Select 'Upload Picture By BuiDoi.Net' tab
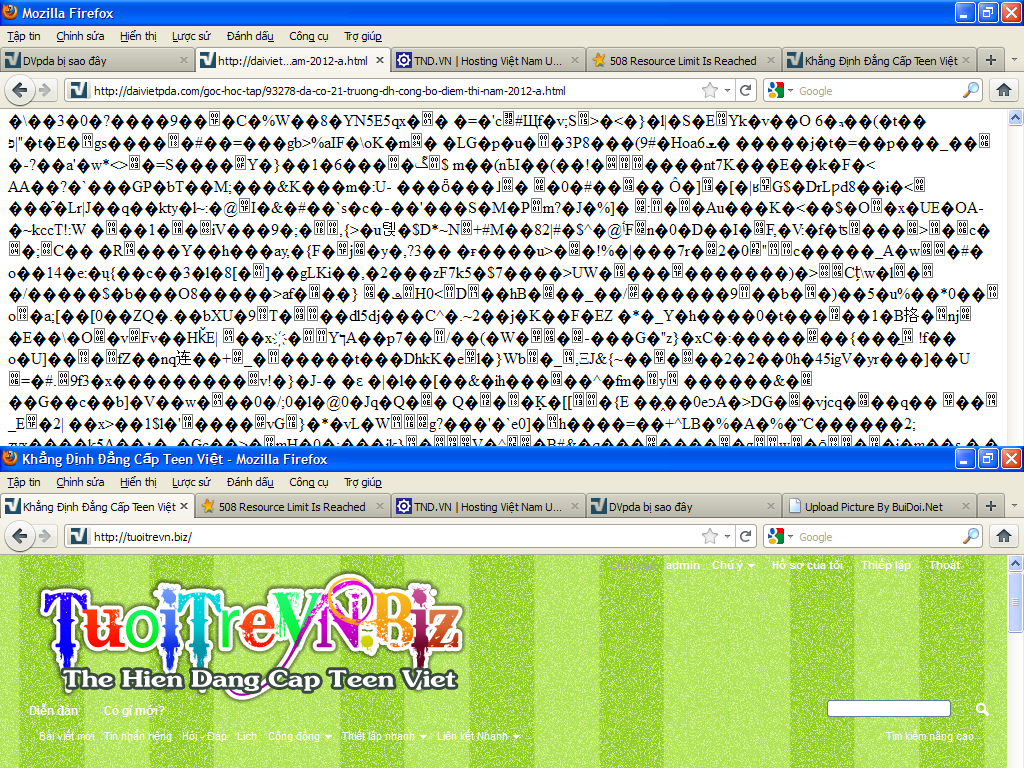Image resolution: width=1024 pixels, height=768 pixels. pos(873,507)
